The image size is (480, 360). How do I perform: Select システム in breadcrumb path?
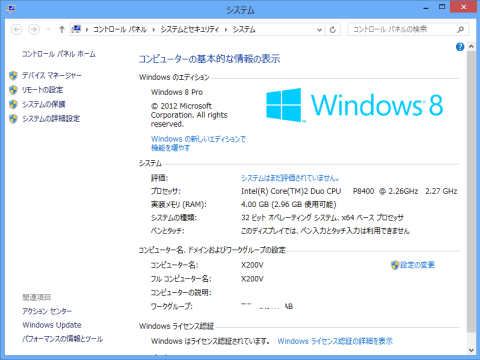tap(244, 30)
